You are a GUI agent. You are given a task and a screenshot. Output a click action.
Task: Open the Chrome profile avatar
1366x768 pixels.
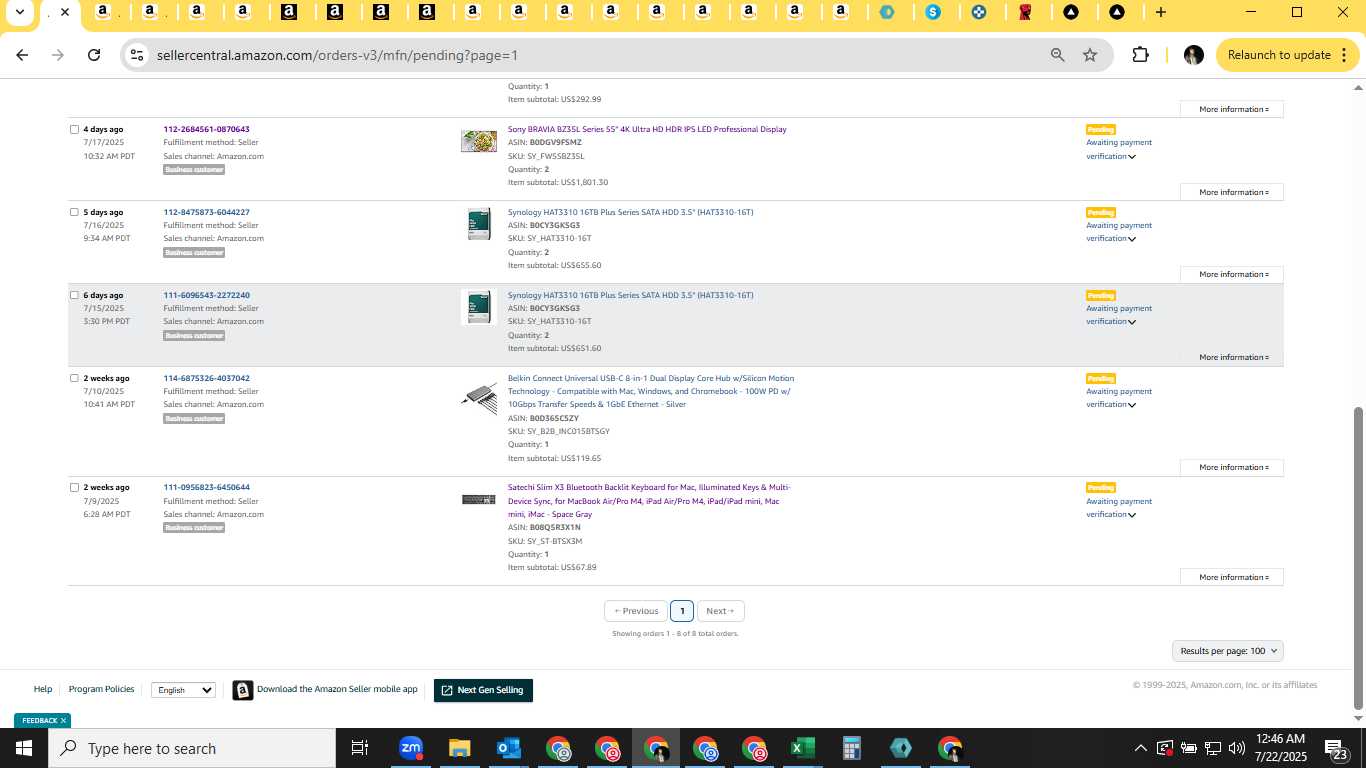(x=1193, y=55)
